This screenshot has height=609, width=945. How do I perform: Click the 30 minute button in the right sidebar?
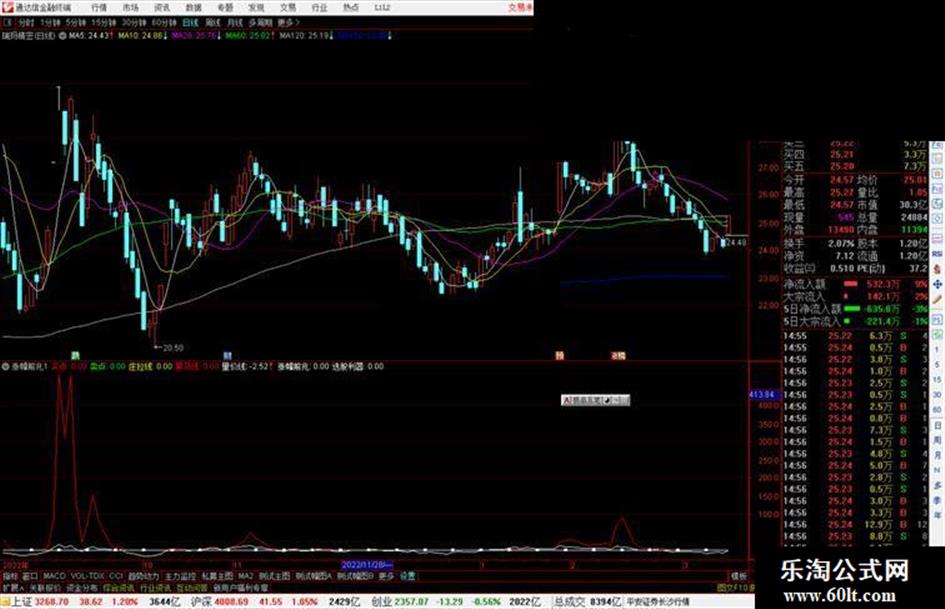tap(937, 395)
